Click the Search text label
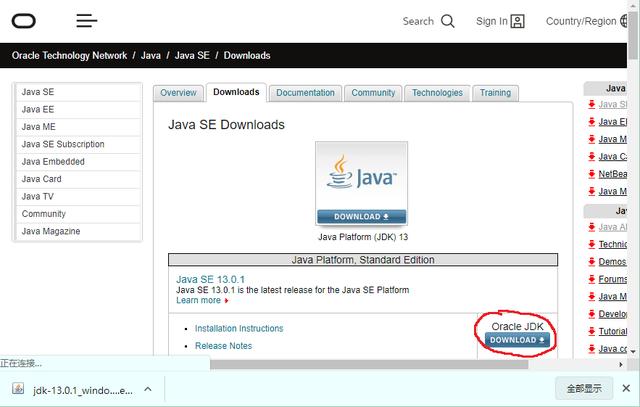The image size is (640, 407). [418, 21]
